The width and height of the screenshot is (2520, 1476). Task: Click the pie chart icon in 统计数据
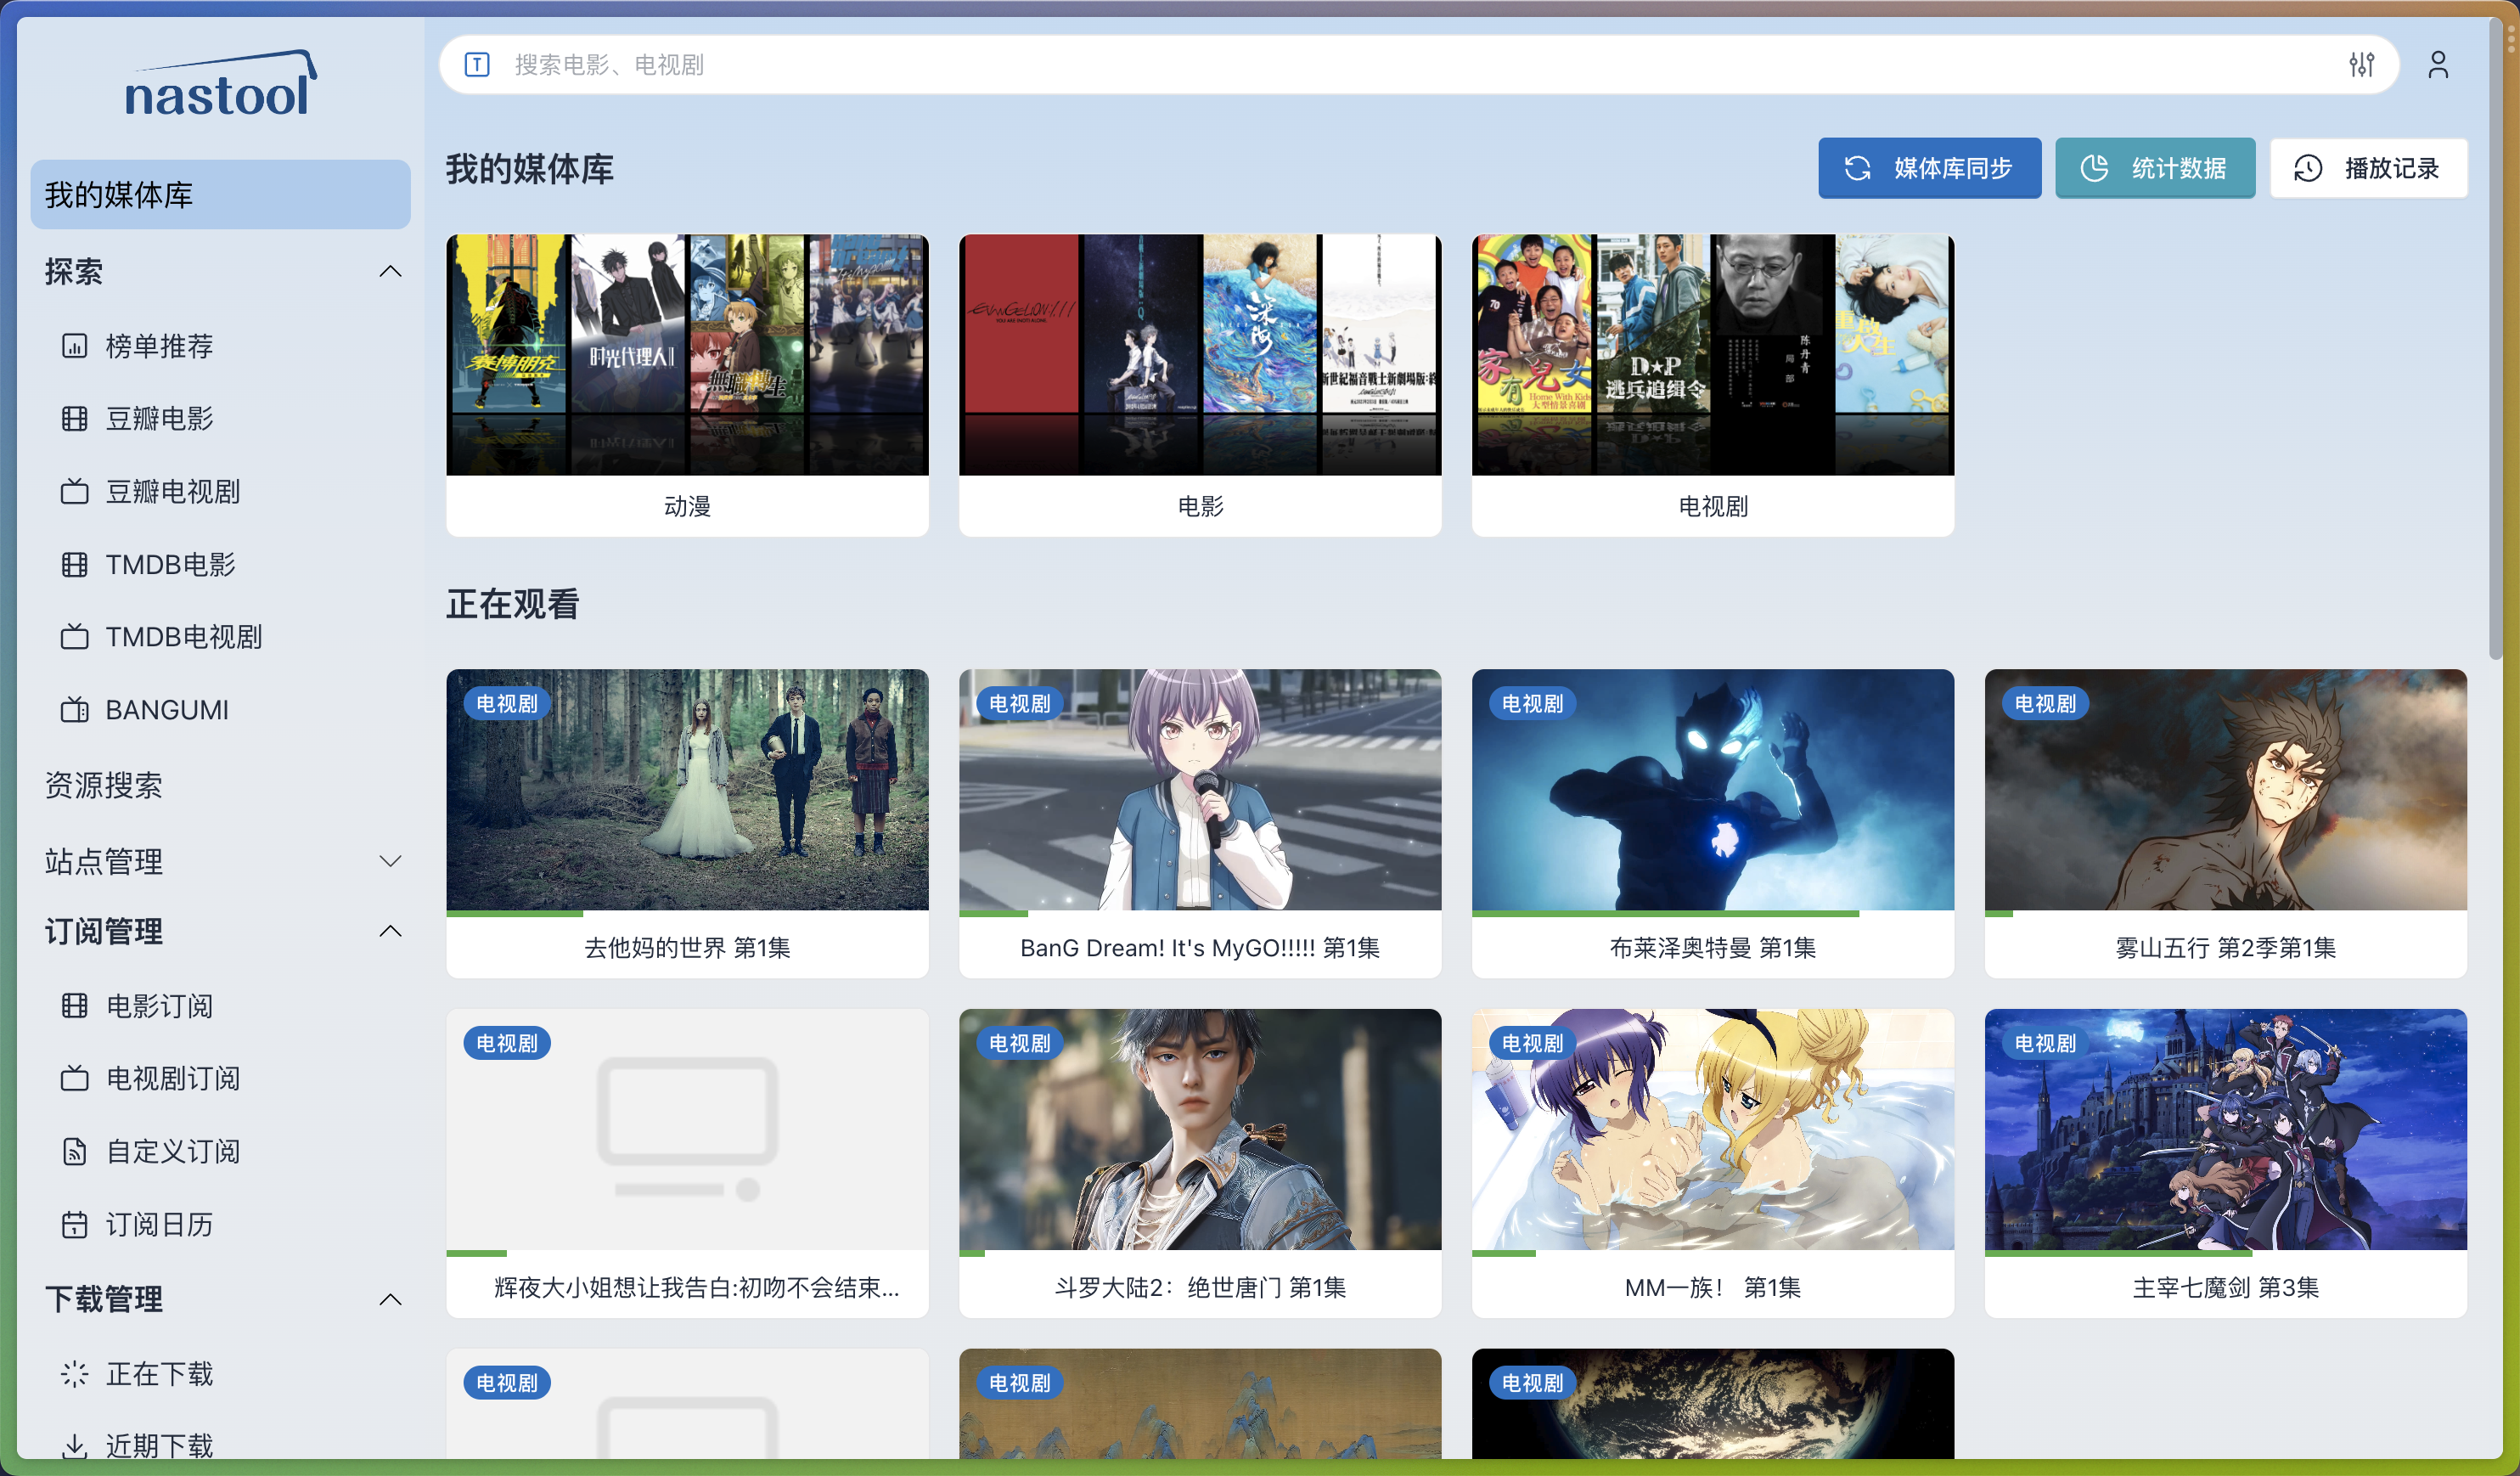tap(2094, 168)
